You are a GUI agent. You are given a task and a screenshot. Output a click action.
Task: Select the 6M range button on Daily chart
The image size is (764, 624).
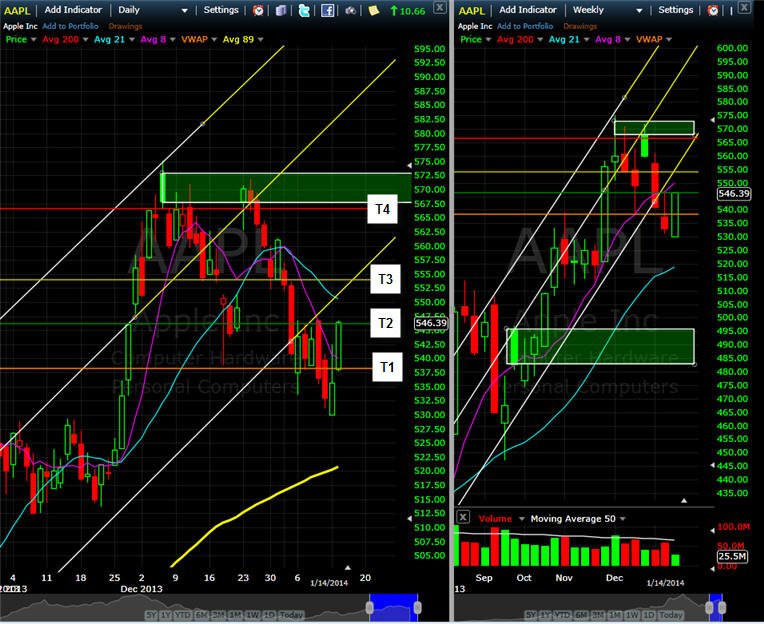pyautogui.click(x=201, y=615)
